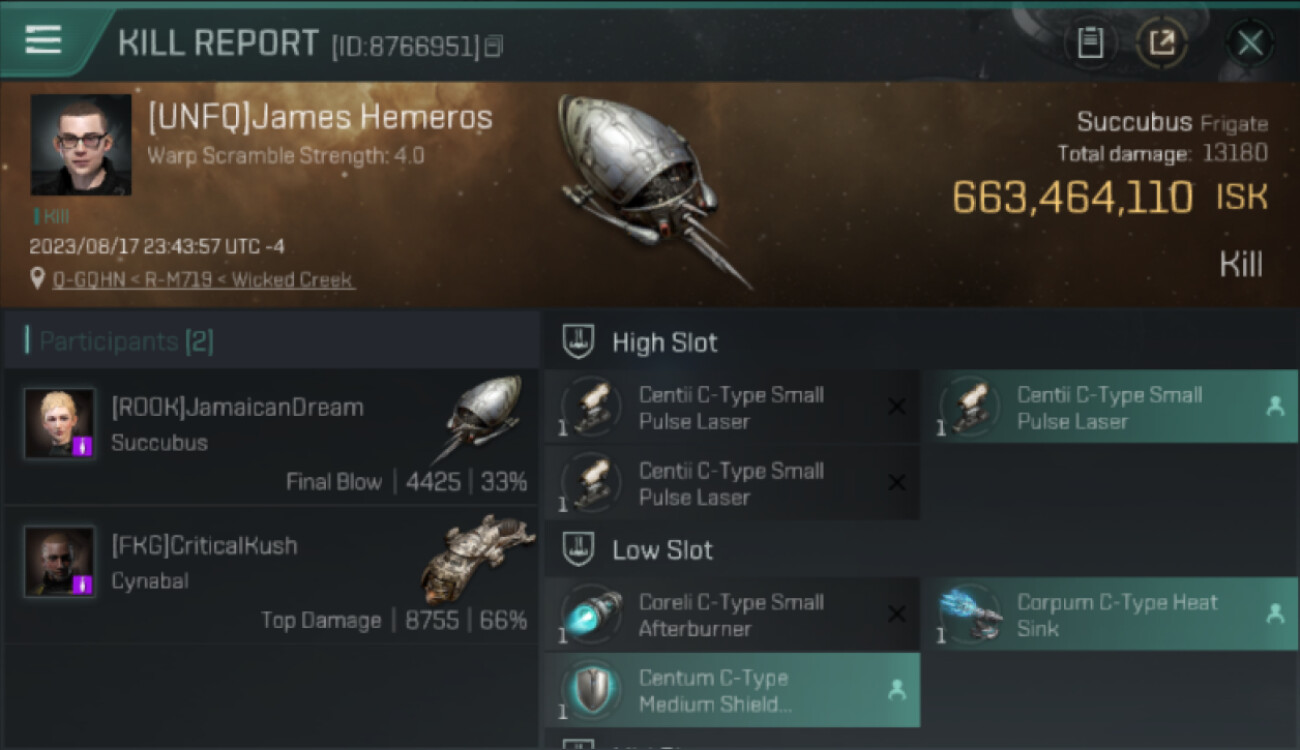Open JamaicanDream pilot portrait
The width and height of the screenshot is (1300, 750).
pyautogui.click(x=60, y=423)
